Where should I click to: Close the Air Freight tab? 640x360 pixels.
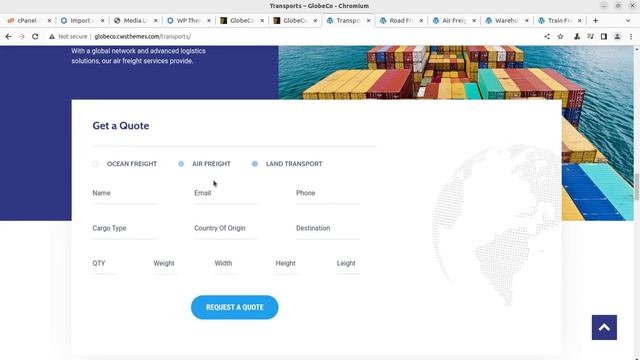pyautogui.click(x=474, y=20)
